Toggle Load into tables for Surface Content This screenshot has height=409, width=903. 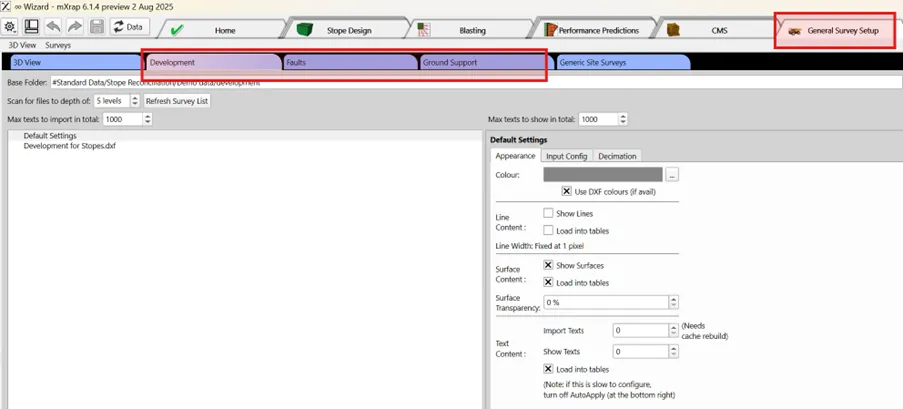click(x=548, y=283)
